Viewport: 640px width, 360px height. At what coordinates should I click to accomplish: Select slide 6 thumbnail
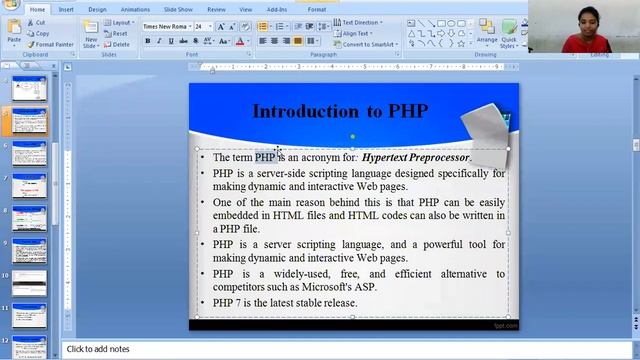point(29,153)
